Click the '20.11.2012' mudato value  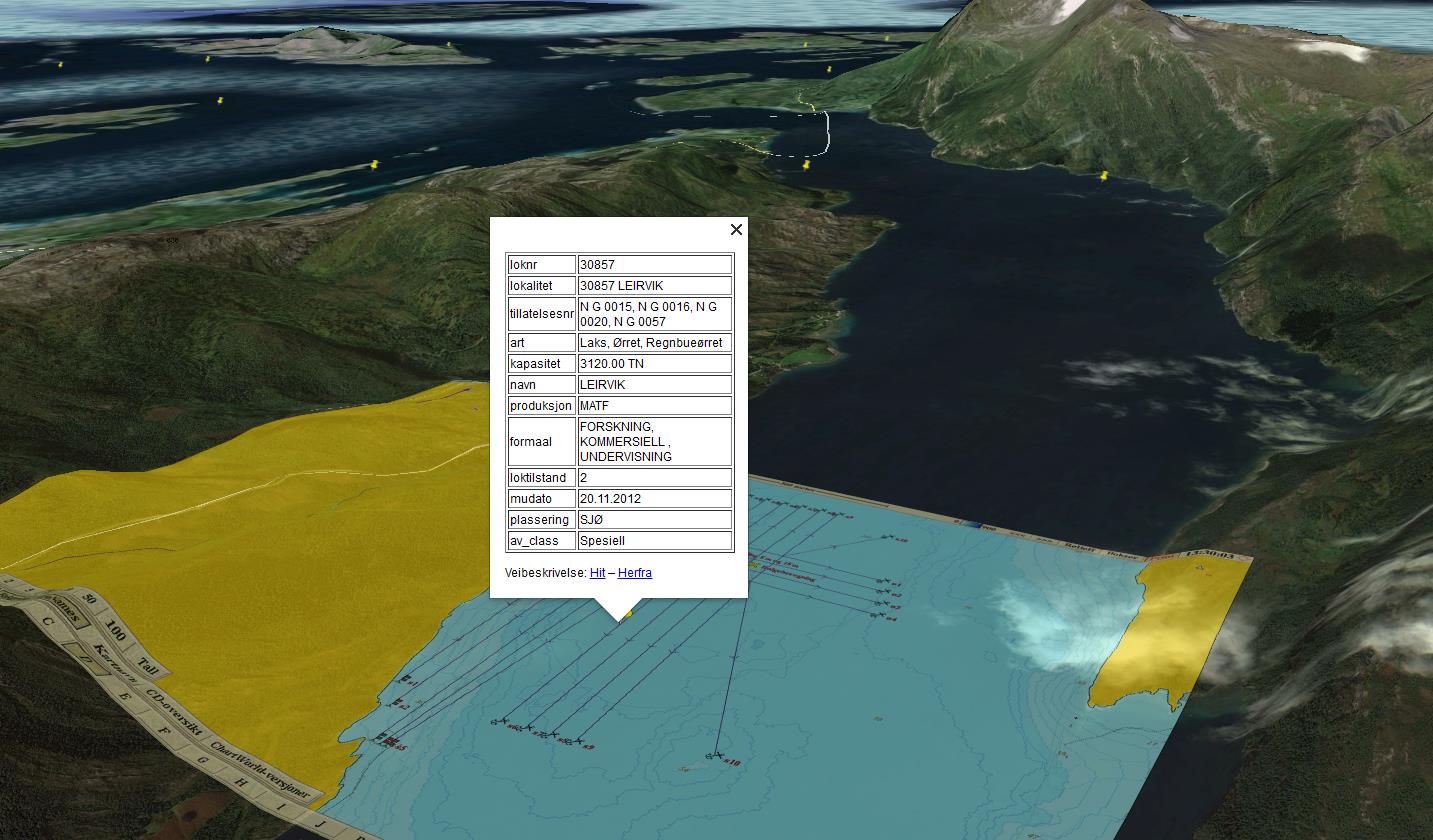coord(655,499)
